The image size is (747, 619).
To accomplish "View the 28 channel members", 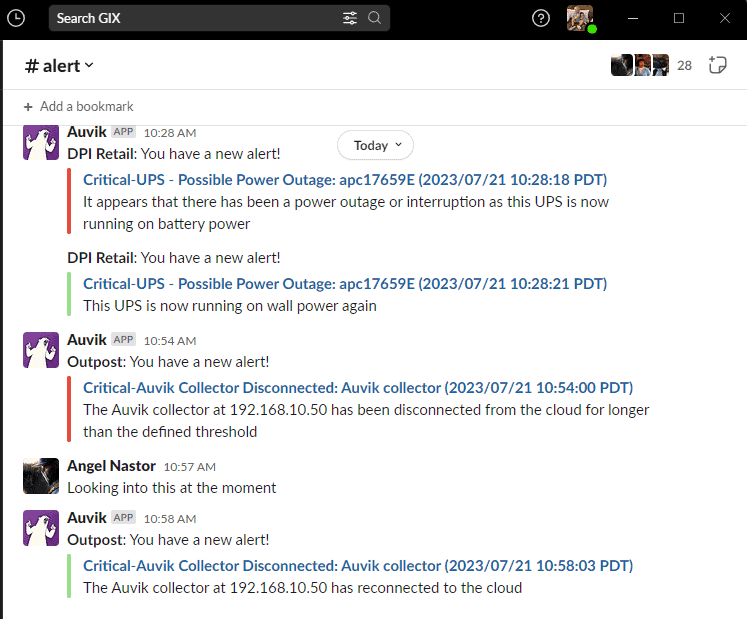I will point(651,65).
